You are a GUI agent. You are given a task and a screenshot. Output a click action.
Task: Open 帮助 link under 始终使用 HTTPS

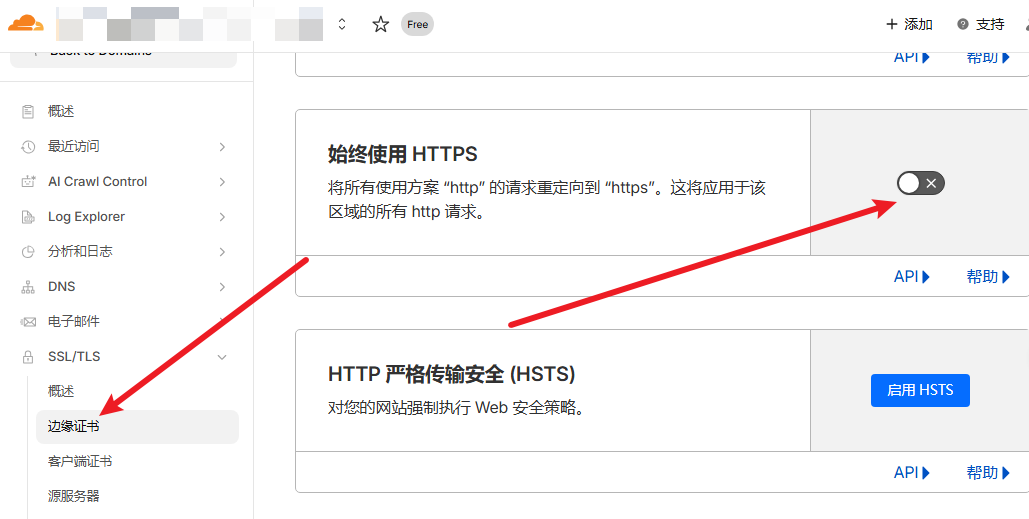[x=988, y=277]
